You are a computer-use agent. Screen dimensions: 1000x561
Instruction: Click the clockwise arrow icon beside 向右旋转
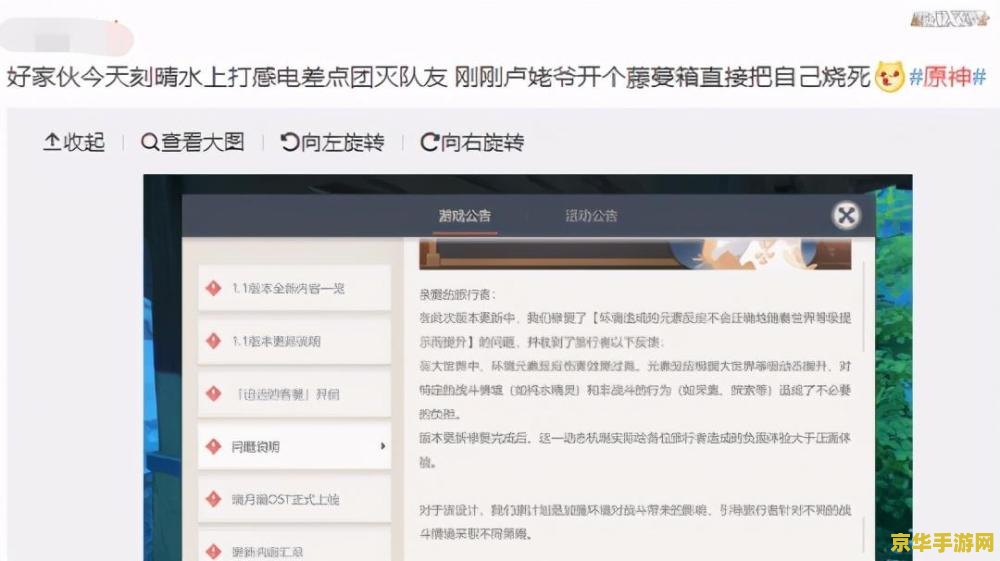[x=429, y=142]
